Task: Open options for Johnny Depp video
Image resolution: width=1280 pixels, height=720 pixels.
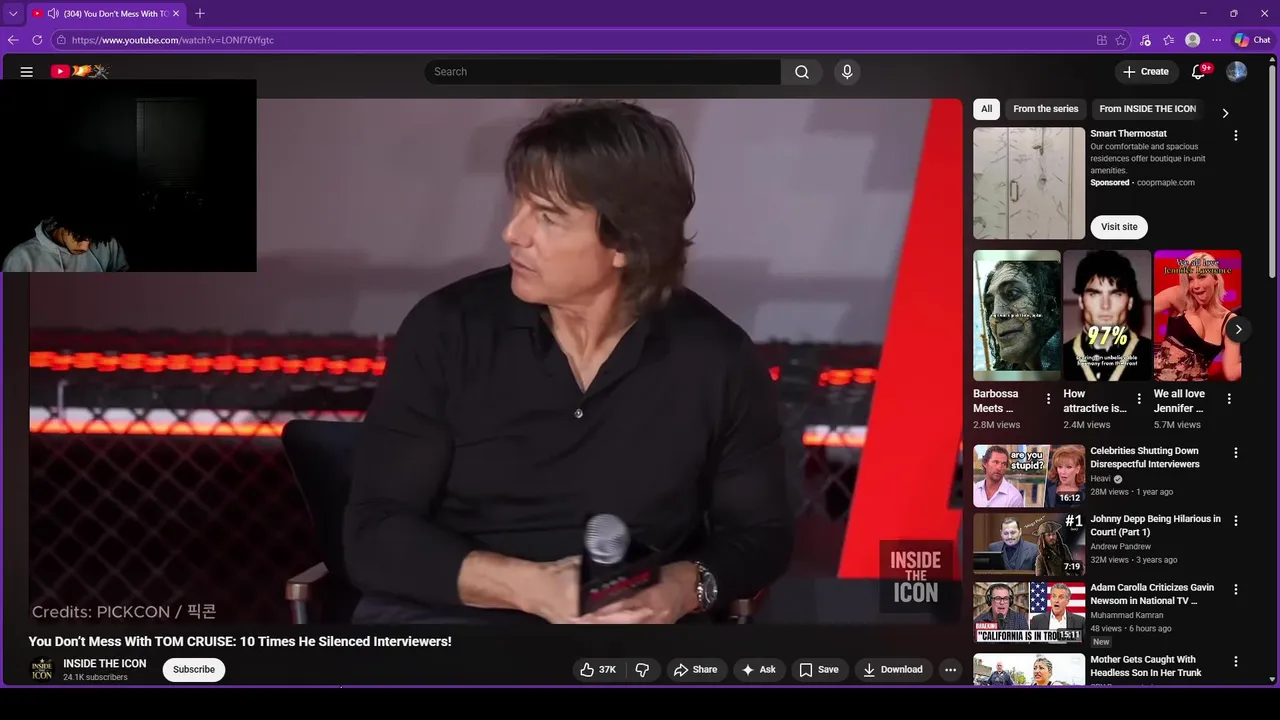Action: click(x=1235, y=521)
